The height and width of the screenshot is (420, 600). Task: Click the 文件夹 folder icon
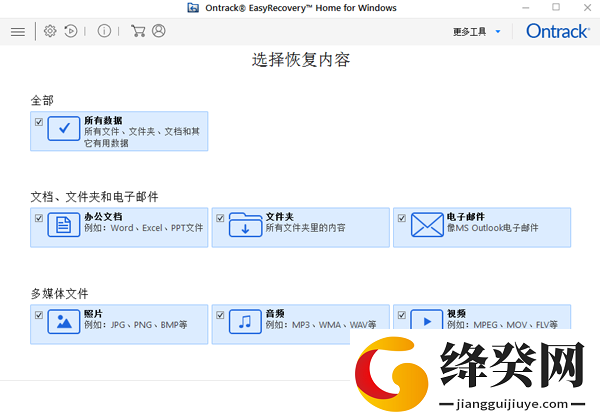click(245, 225)
